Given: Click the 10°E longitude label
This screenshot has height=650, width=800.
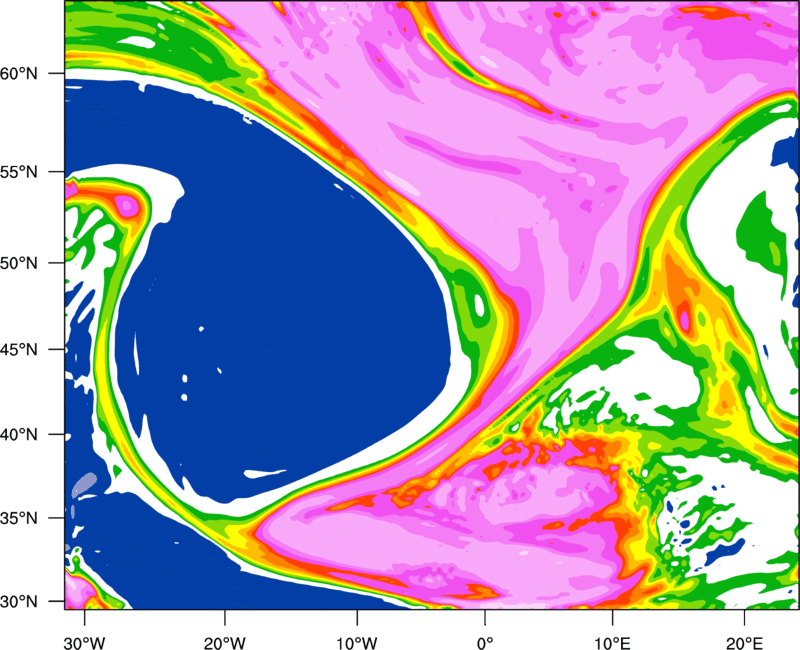Looking at the screenshot, I should tap(612, 643).
